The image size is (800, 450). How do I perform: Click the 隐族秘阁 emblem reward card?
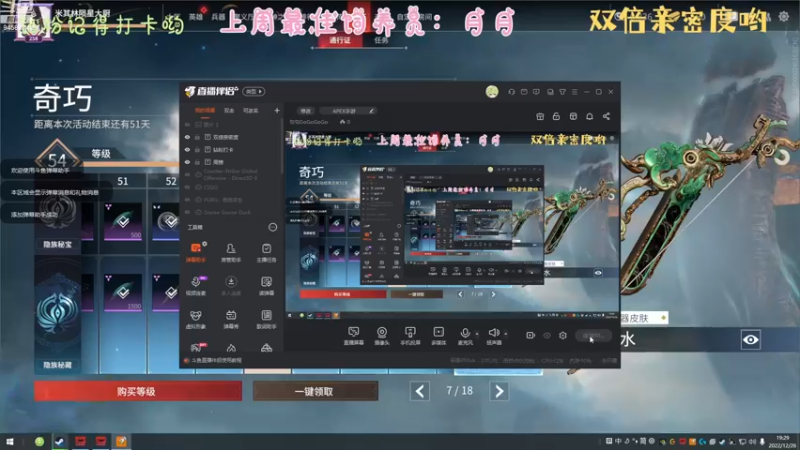[x=57, y=314]
